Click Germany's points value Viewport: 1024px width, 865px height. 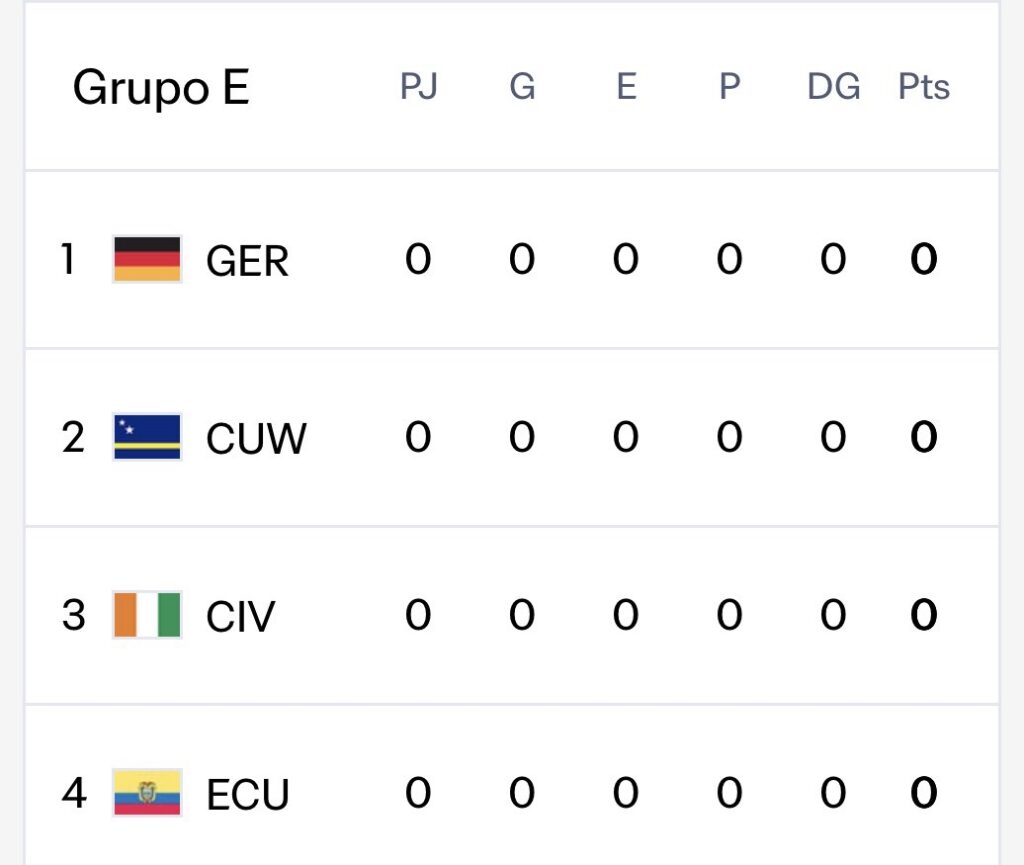point(923,260)
